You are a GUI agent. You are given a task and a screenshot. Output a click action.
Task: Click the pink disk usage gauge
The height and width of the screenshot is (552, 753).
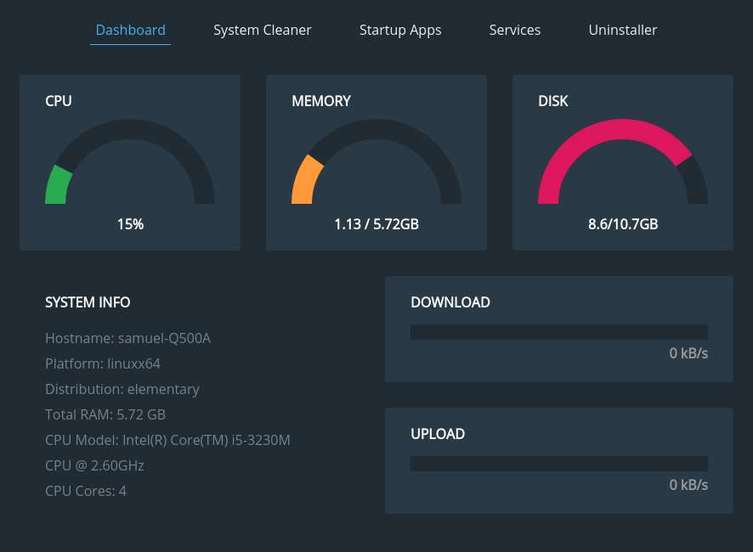click(622, 165)
